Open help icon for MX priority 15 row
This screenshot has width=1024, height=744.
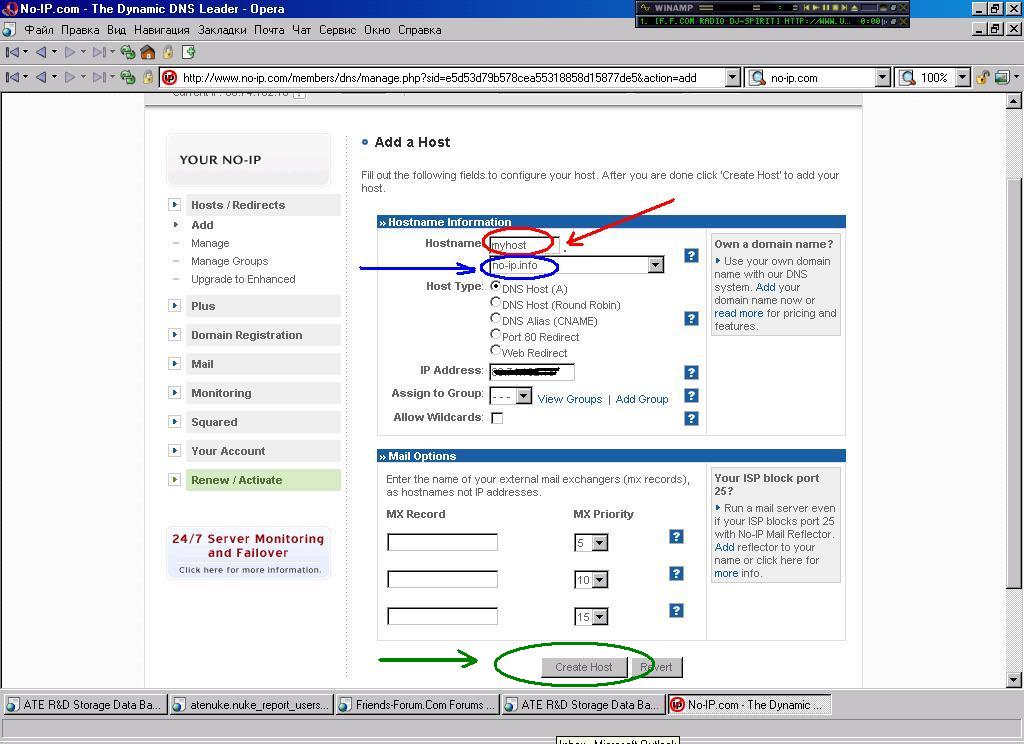coord(677,610)
